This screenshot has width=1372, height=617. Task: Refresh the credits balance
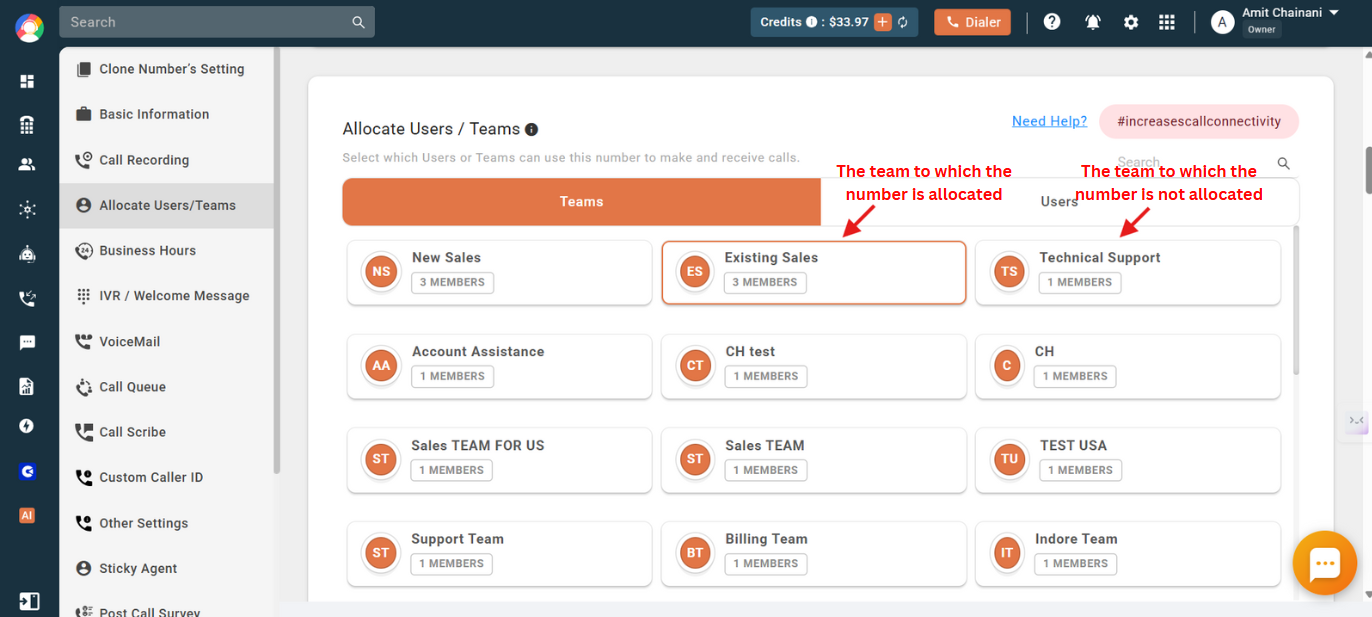click(x=902, y=22)
